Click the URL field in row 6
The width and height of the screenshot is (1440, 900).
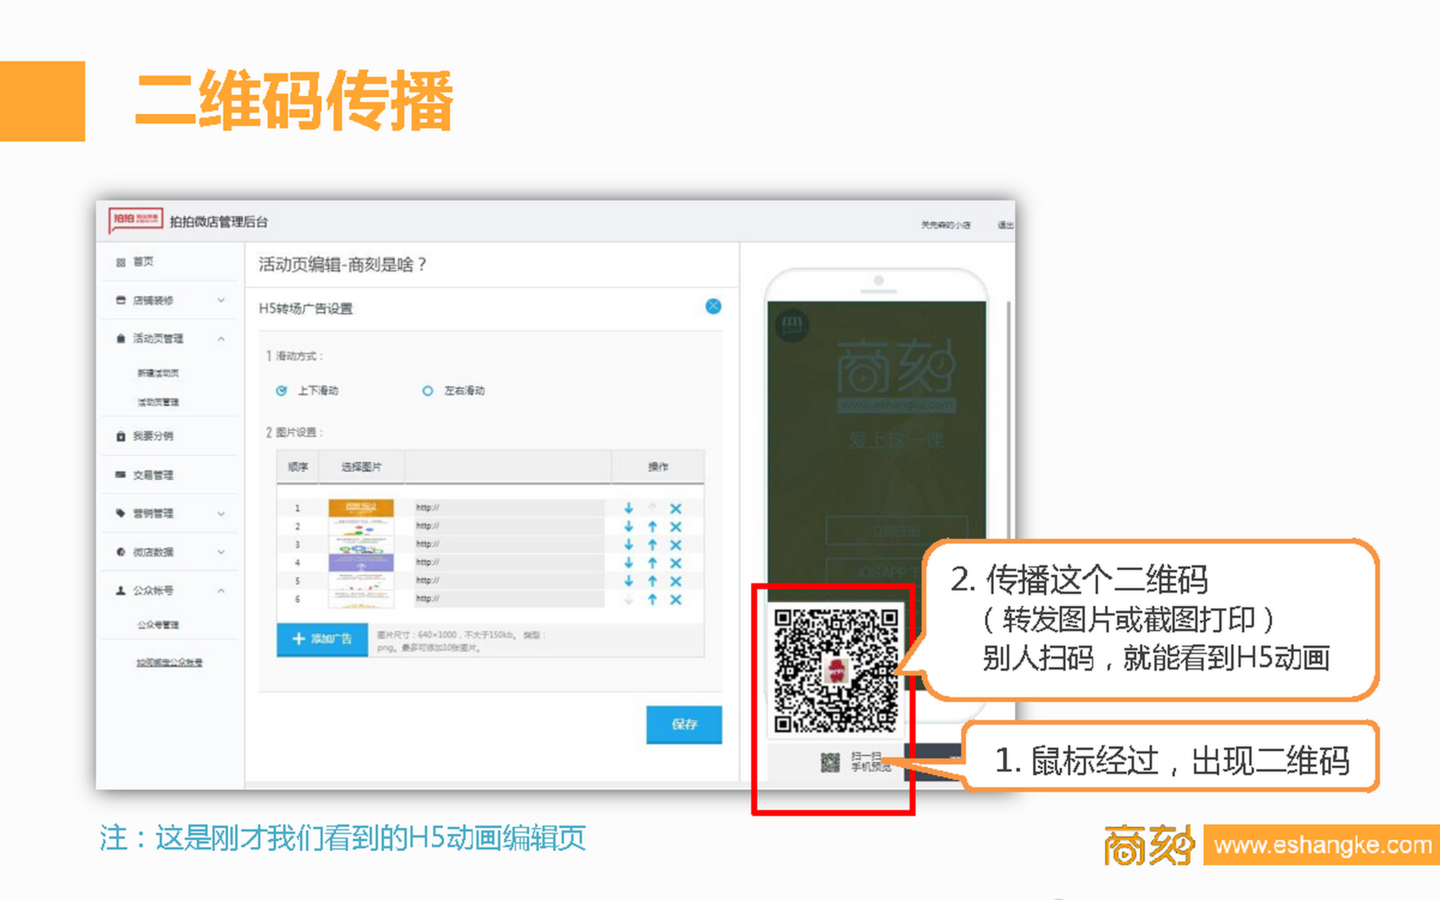click(508, 599)
